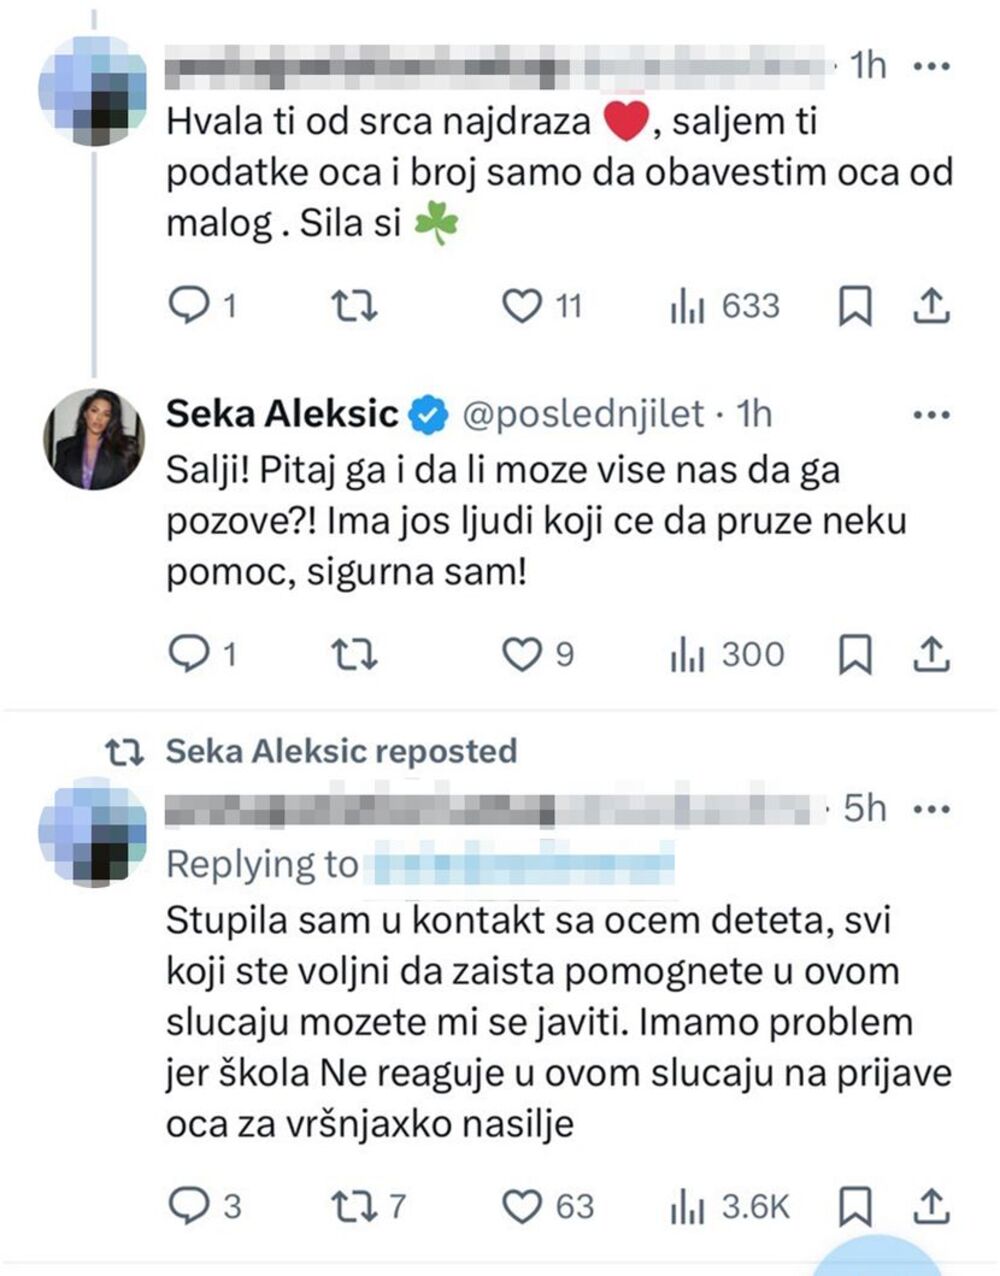Repost the "Hvala ti od srca" tweet
This screenshot has height=1276, width=1000.
point(354,305)
